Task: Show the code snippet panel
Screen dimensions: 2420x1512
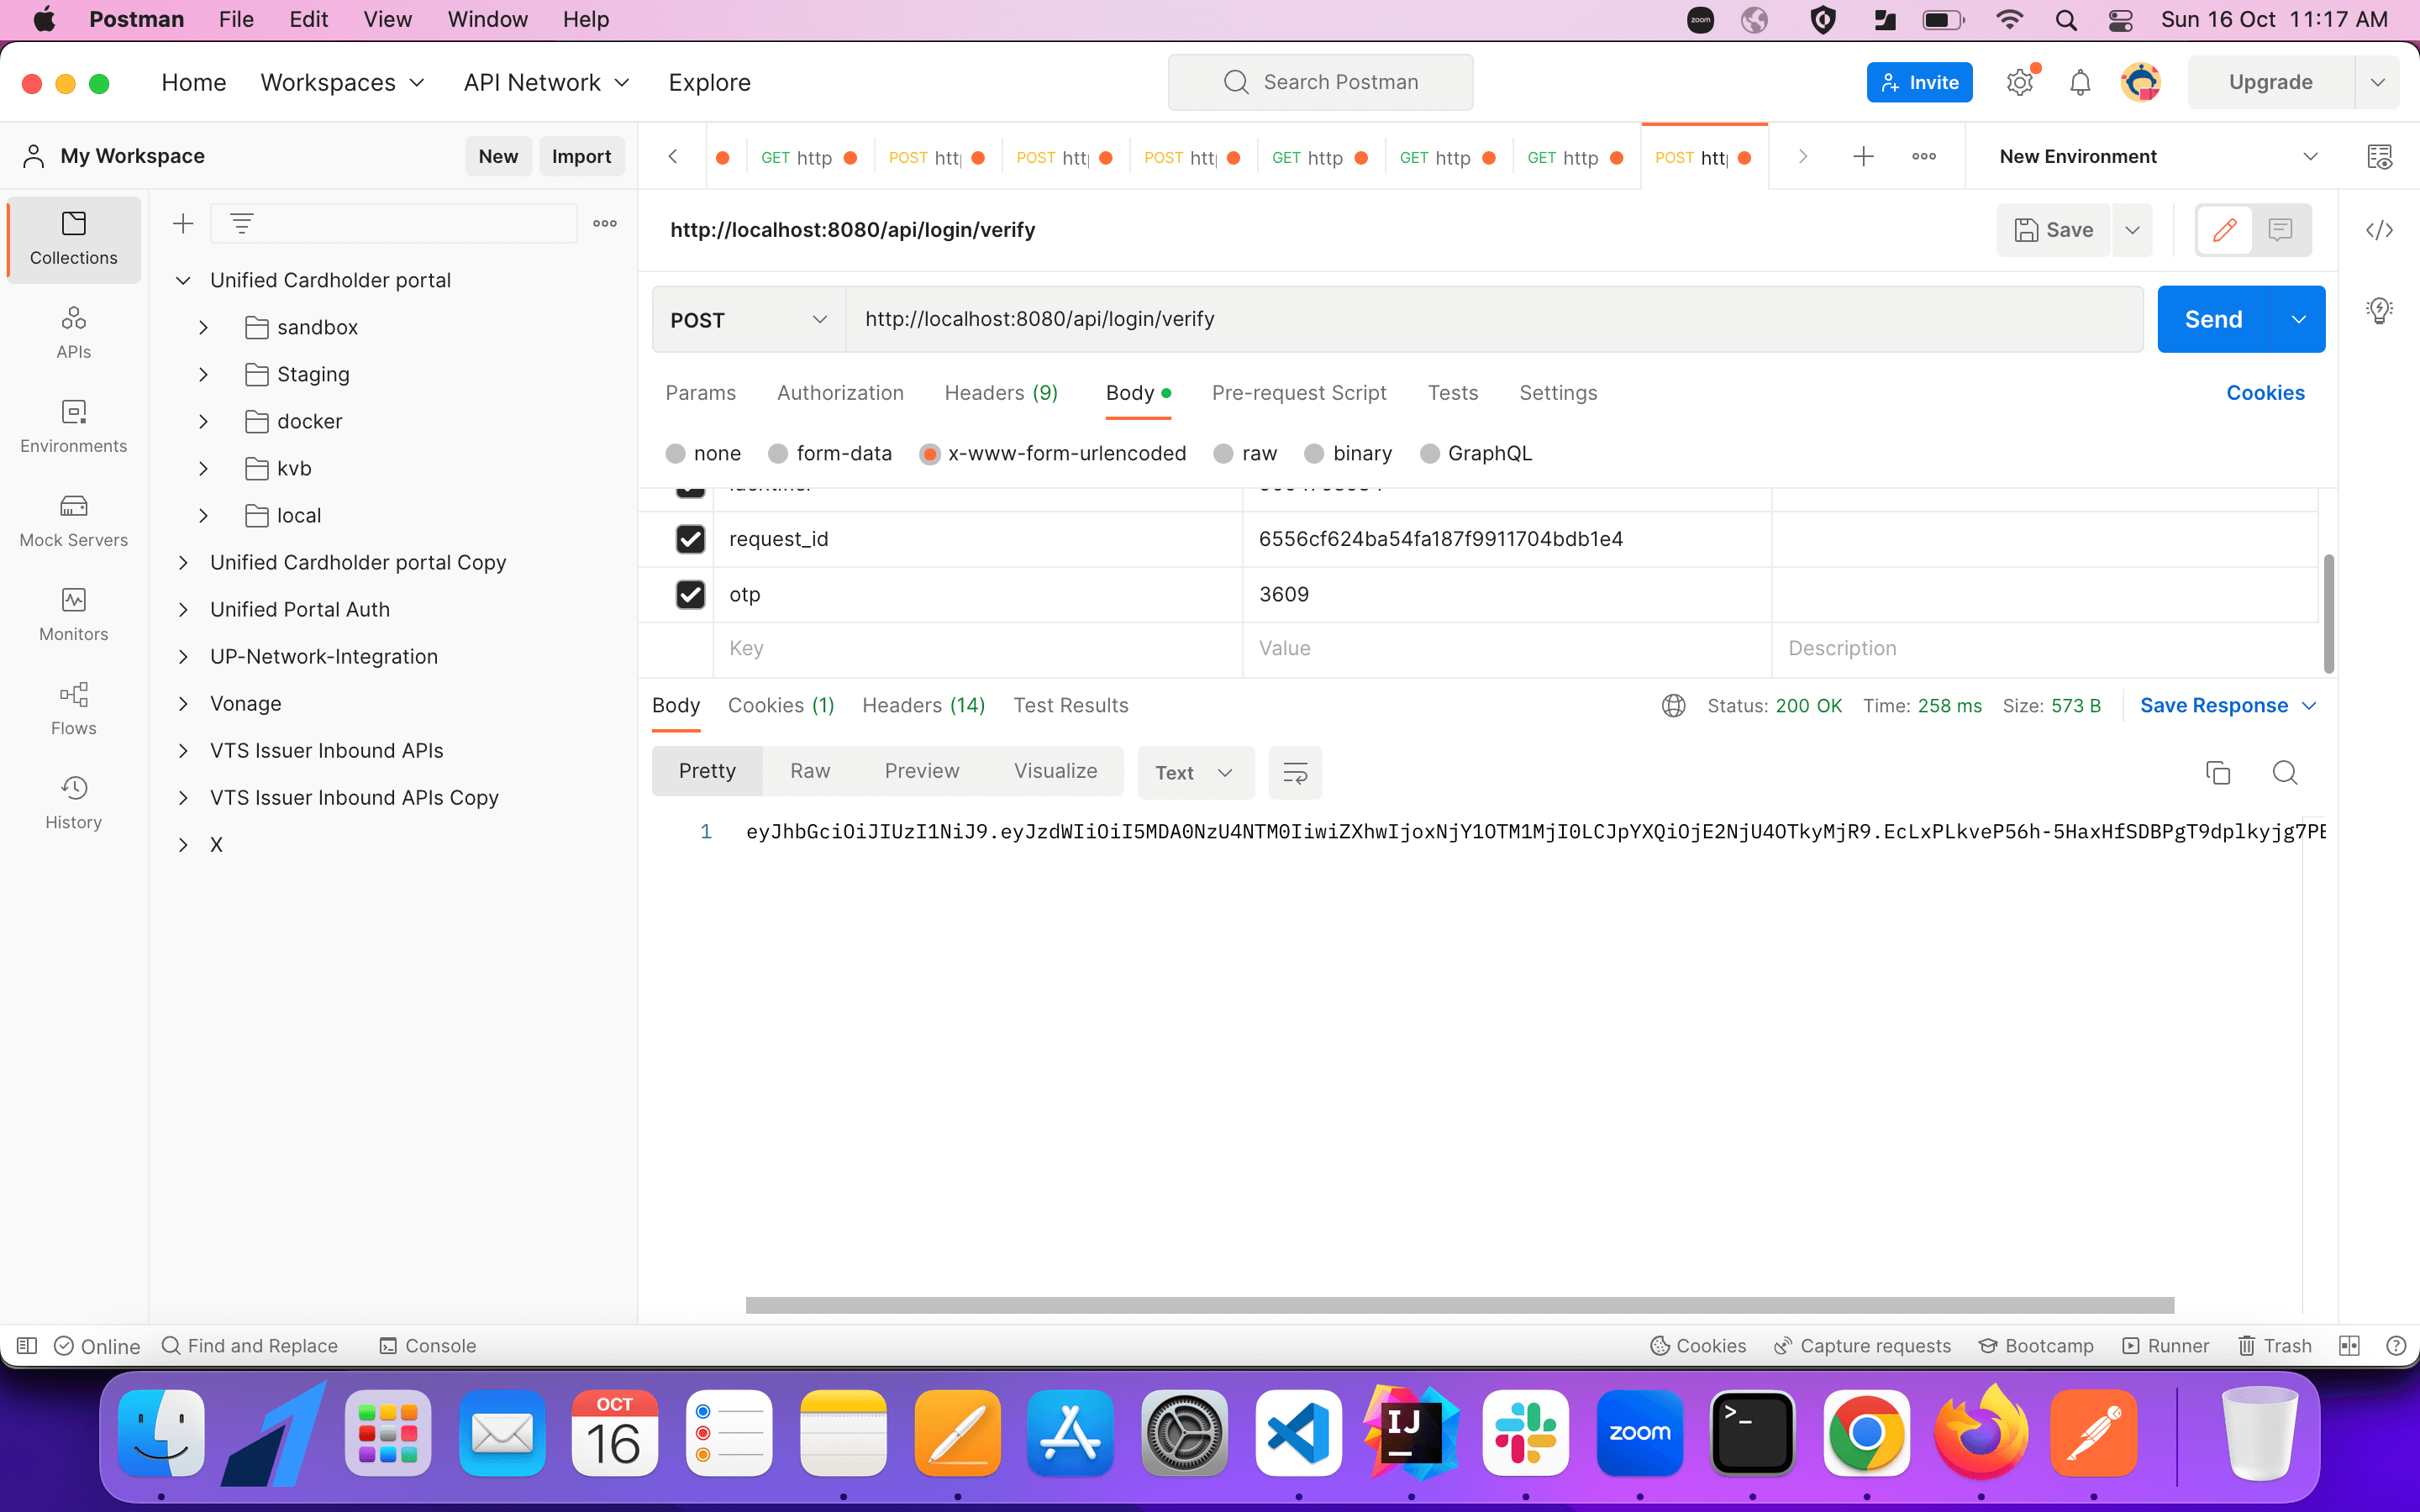Action: click(x=2379, y=230)
